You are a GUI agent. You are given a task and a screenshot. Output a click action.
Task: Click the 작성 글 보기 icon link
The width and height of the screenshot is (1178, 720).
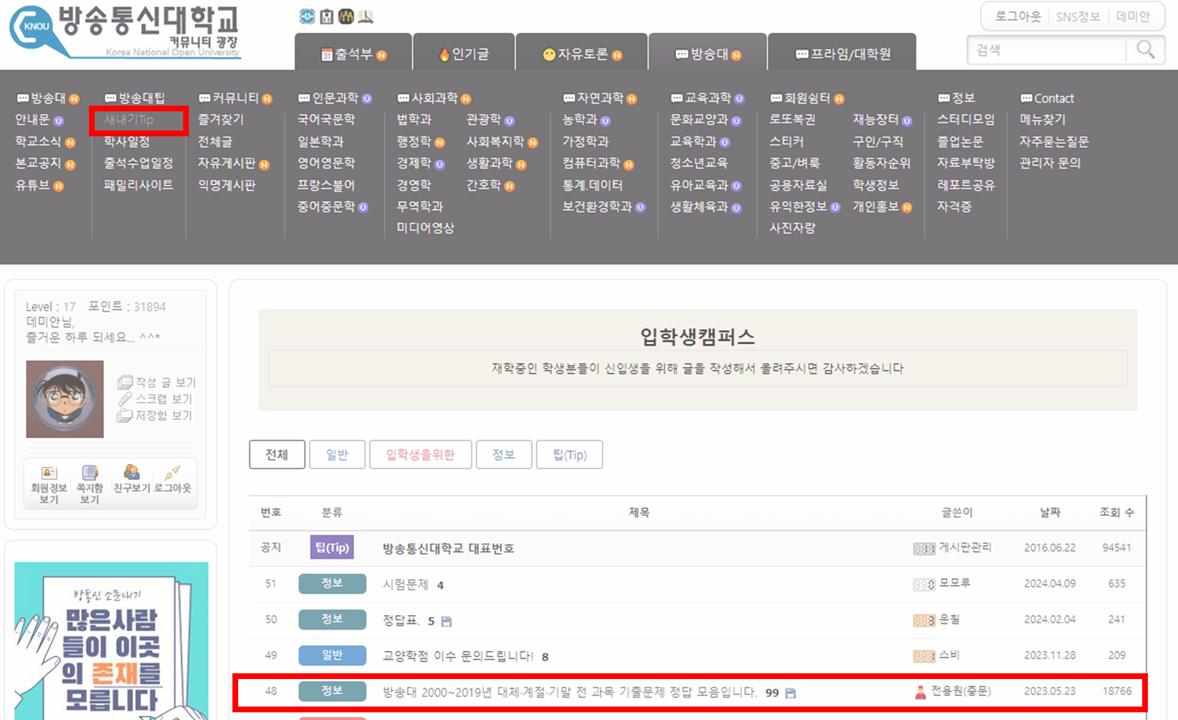point(156,383)
